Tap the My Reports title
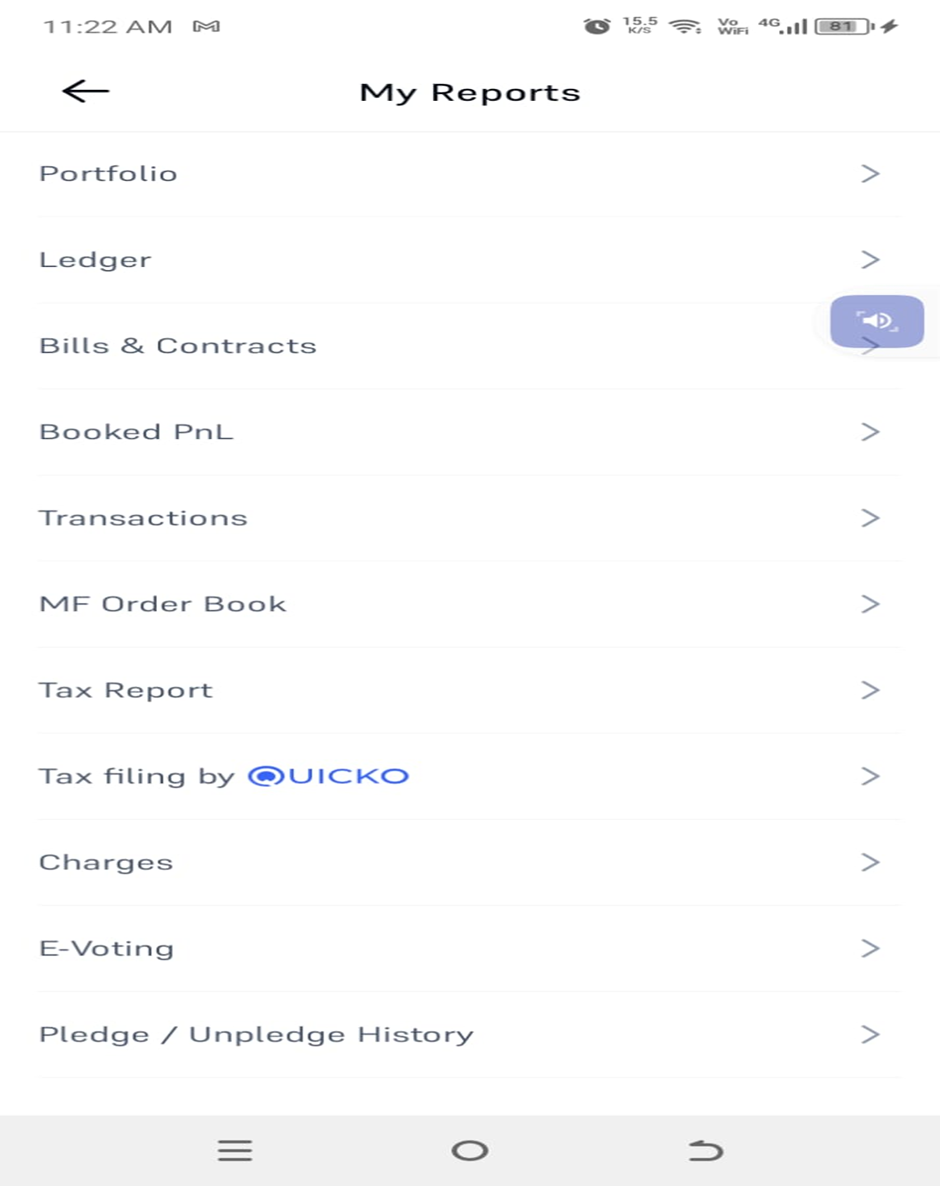This screenshot has height=1186, width=940. (470, 93)
